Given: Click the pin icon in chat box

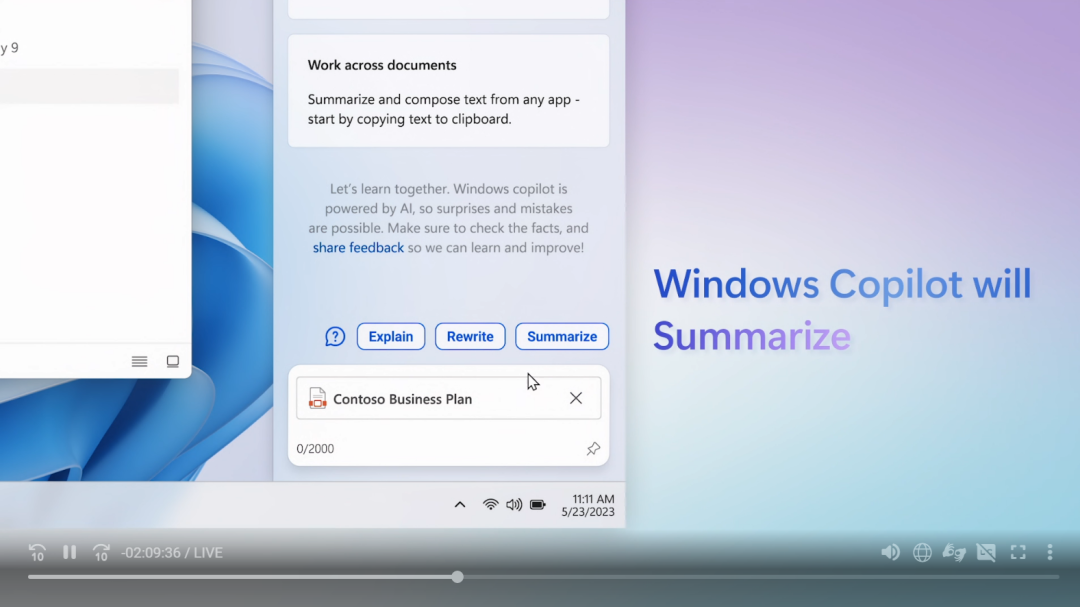Looking at the screenshot, I should click(x=593, y=449).
